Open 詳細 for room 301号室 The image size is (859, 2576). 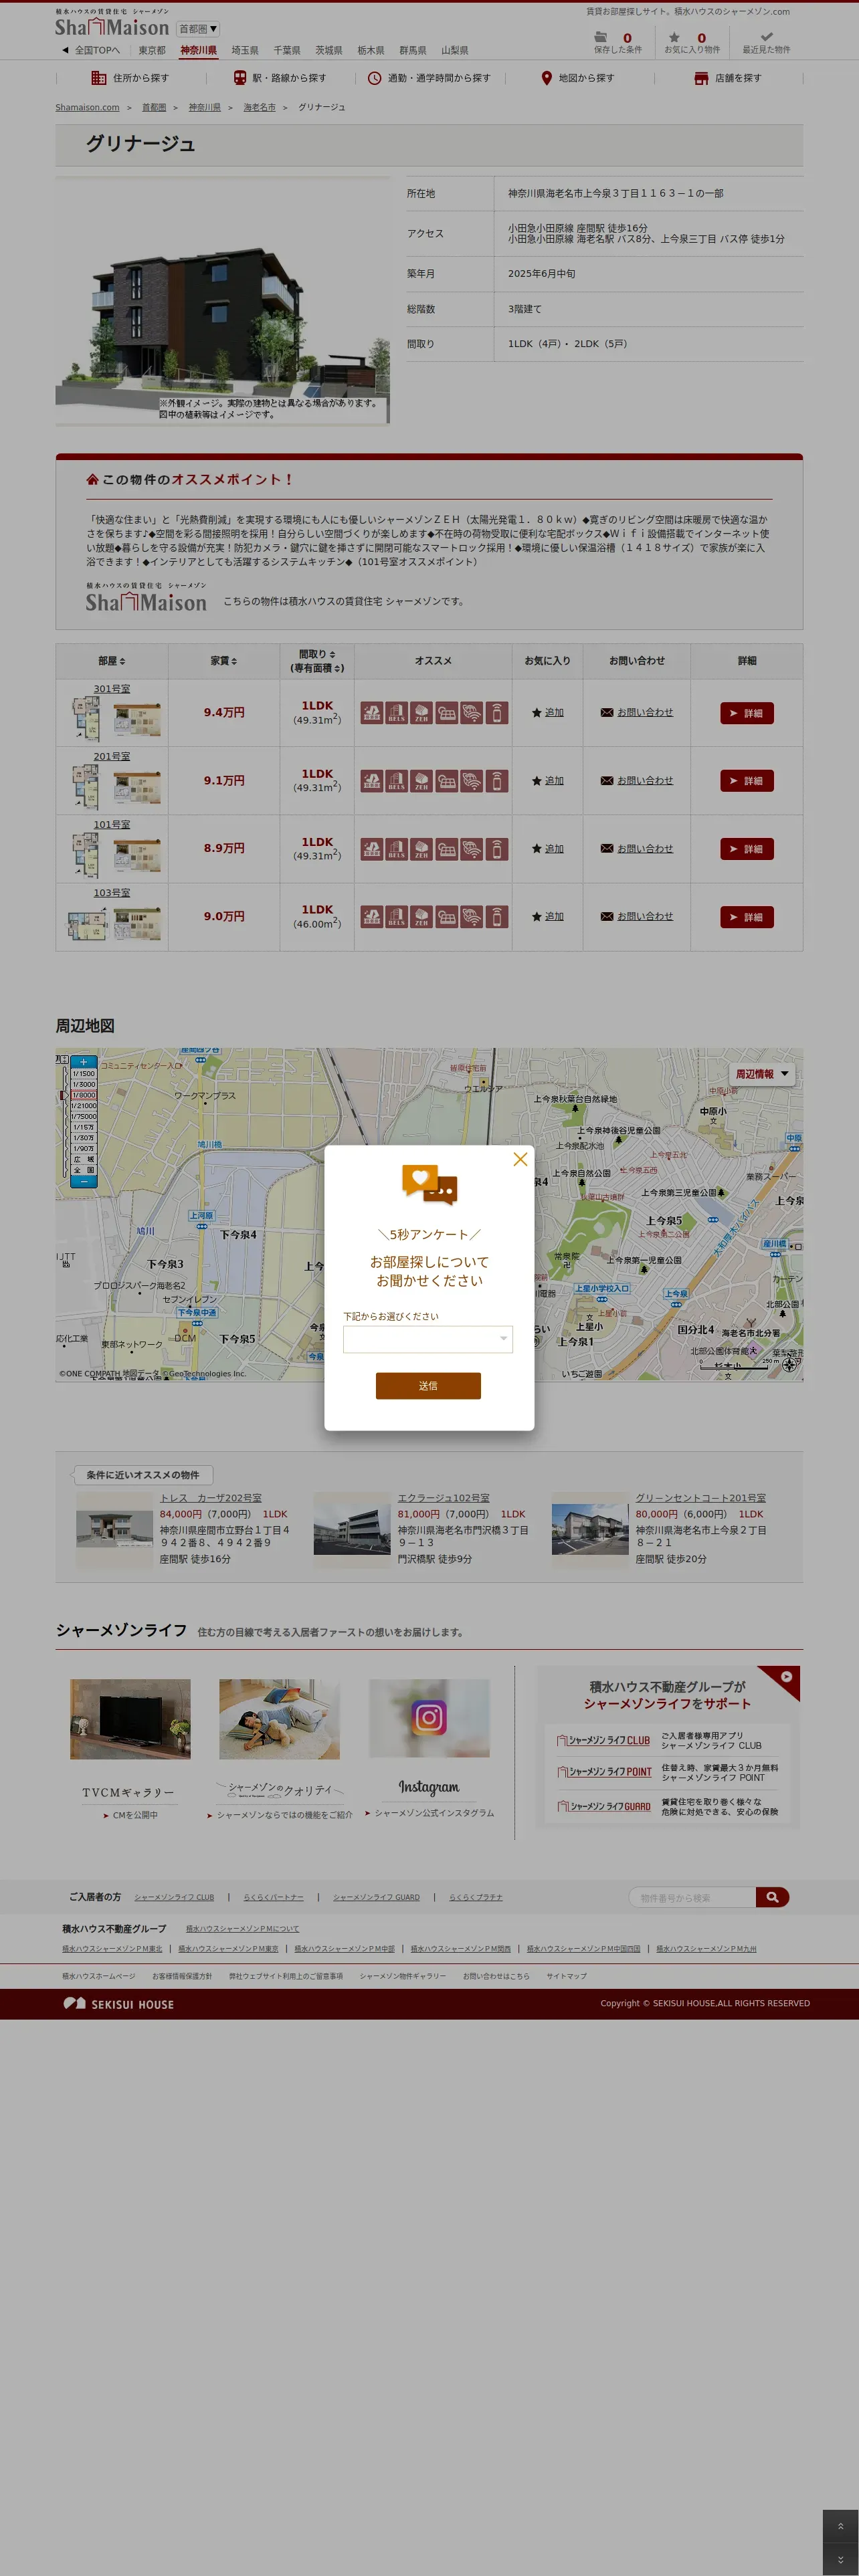pos(747,713)
